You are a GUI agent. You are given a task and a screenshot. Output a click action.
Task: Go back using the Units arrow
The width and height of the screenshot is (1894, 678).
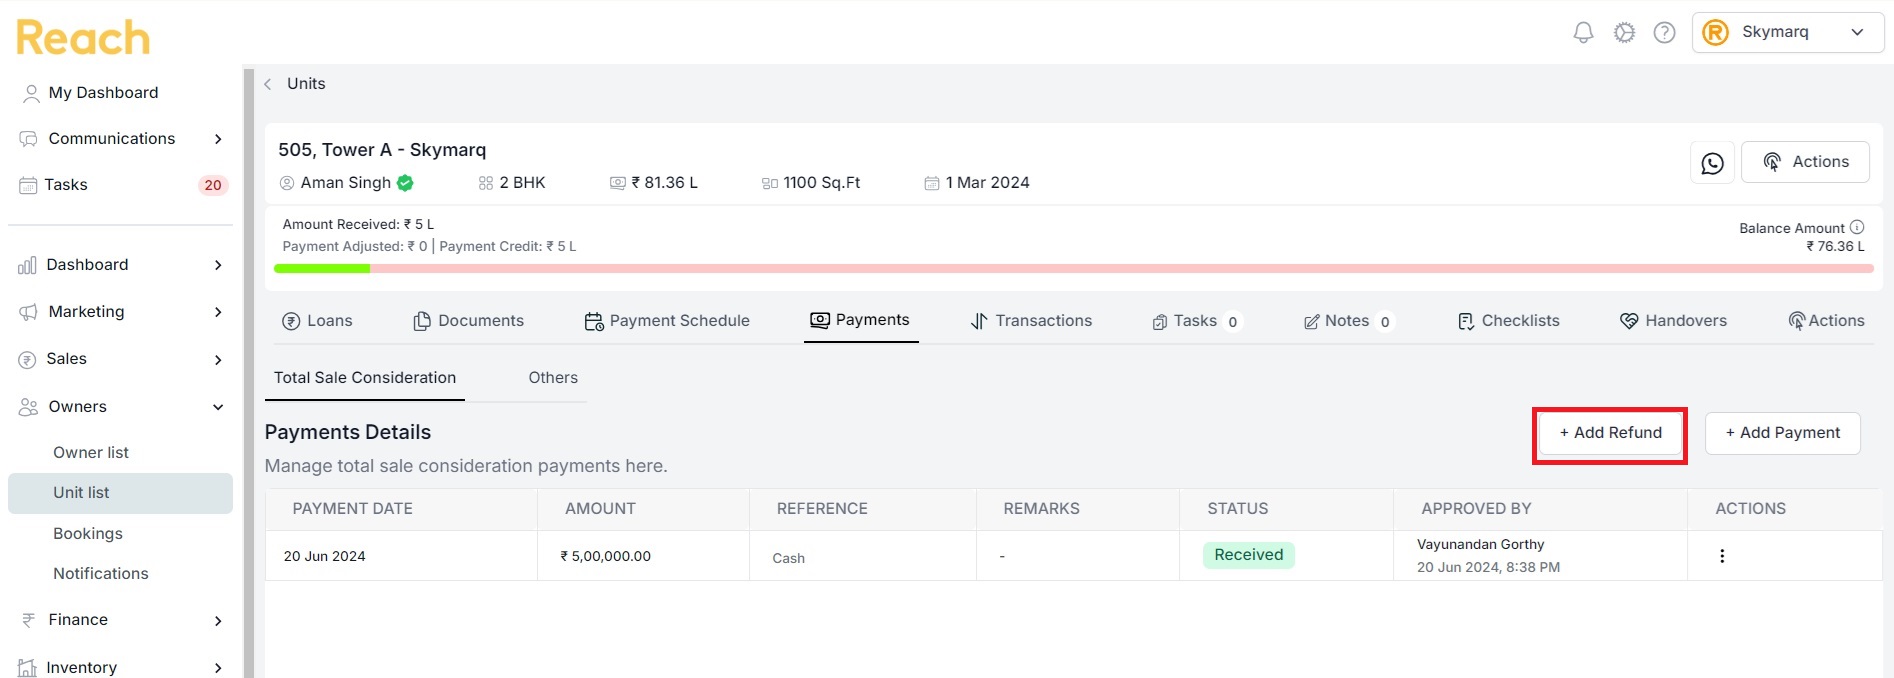click(x=268, y=84)
